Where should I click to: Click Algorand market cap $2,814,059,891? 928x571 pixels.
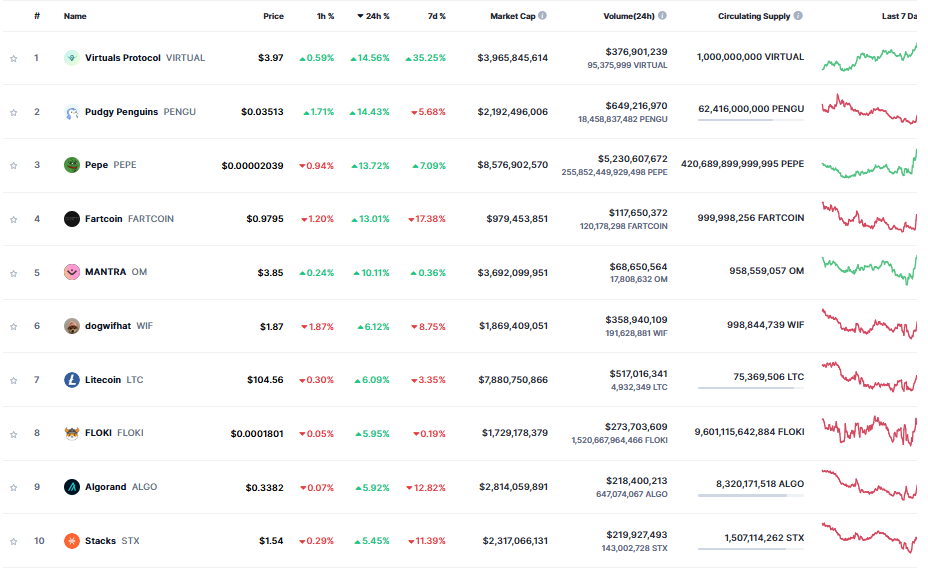[x=514, y=487]
